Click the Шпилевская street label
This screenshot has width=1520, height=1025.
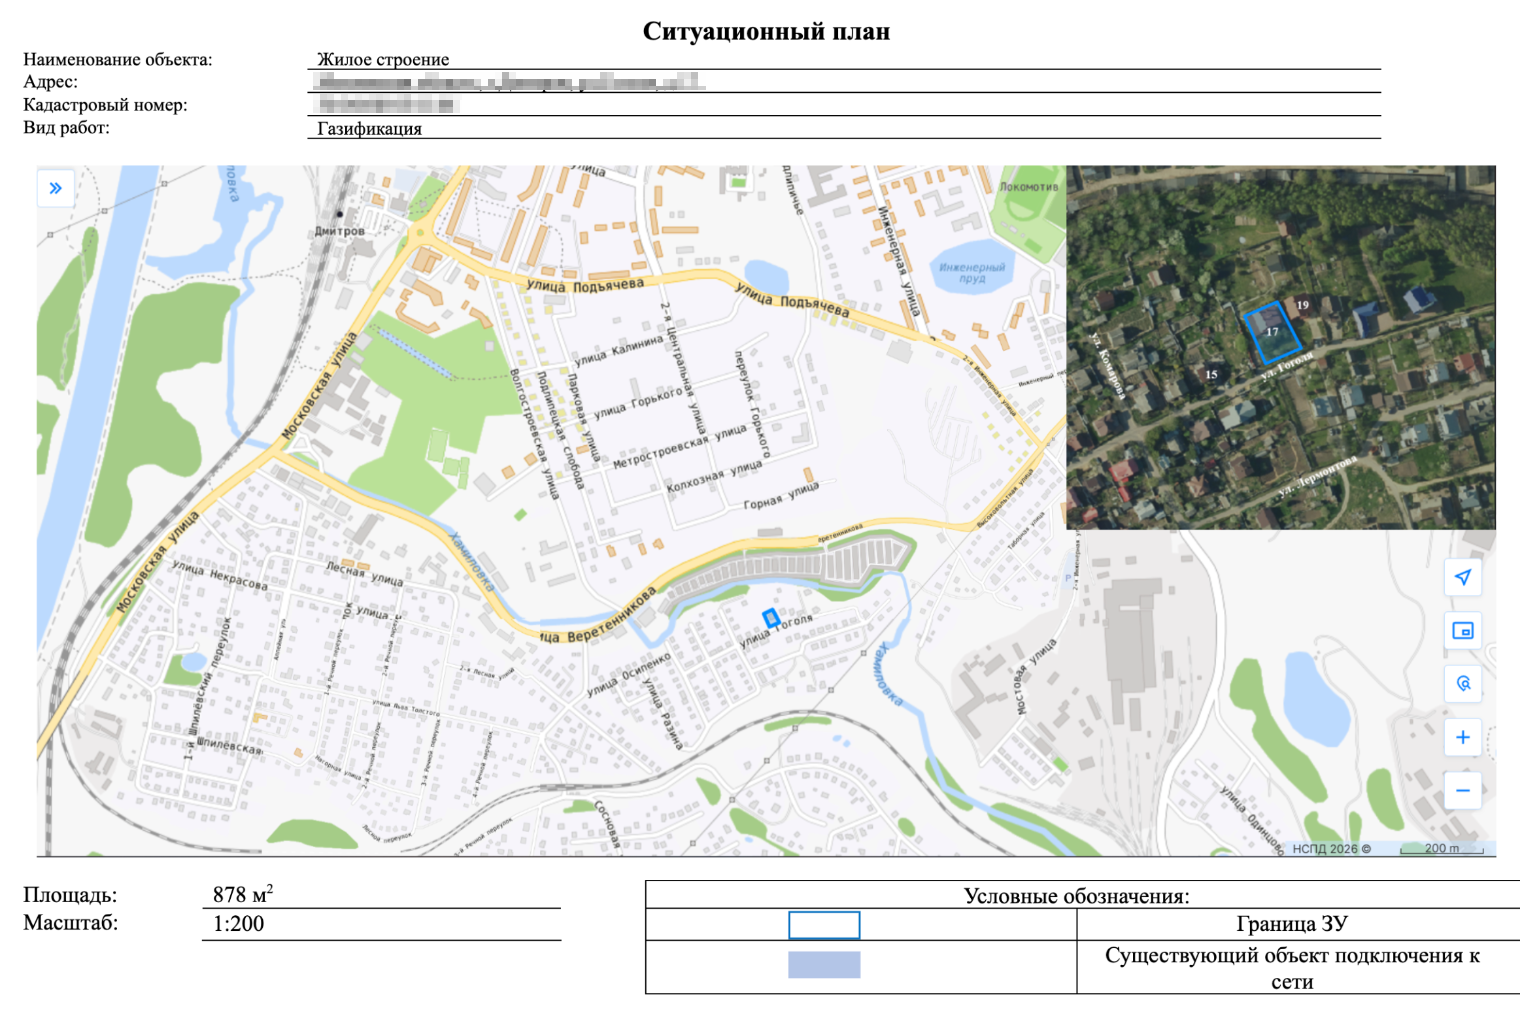pyautogui.click(x=230, y=746)
